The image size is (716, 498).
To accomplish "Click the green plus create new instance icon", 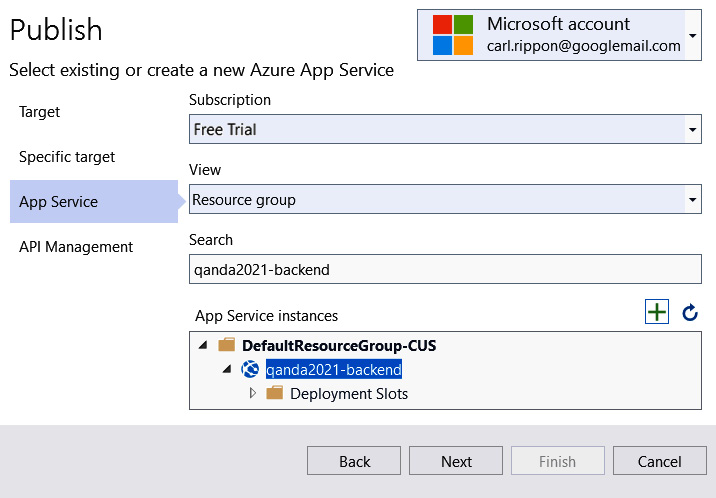I will [x=657, y=312].
